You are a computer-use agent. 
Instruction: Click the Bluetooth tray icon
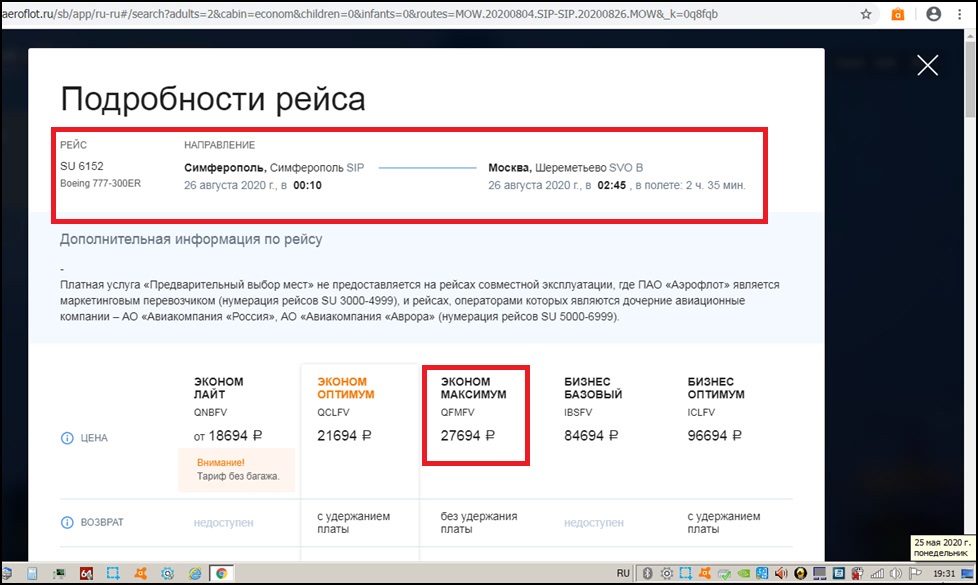(647, 573)
